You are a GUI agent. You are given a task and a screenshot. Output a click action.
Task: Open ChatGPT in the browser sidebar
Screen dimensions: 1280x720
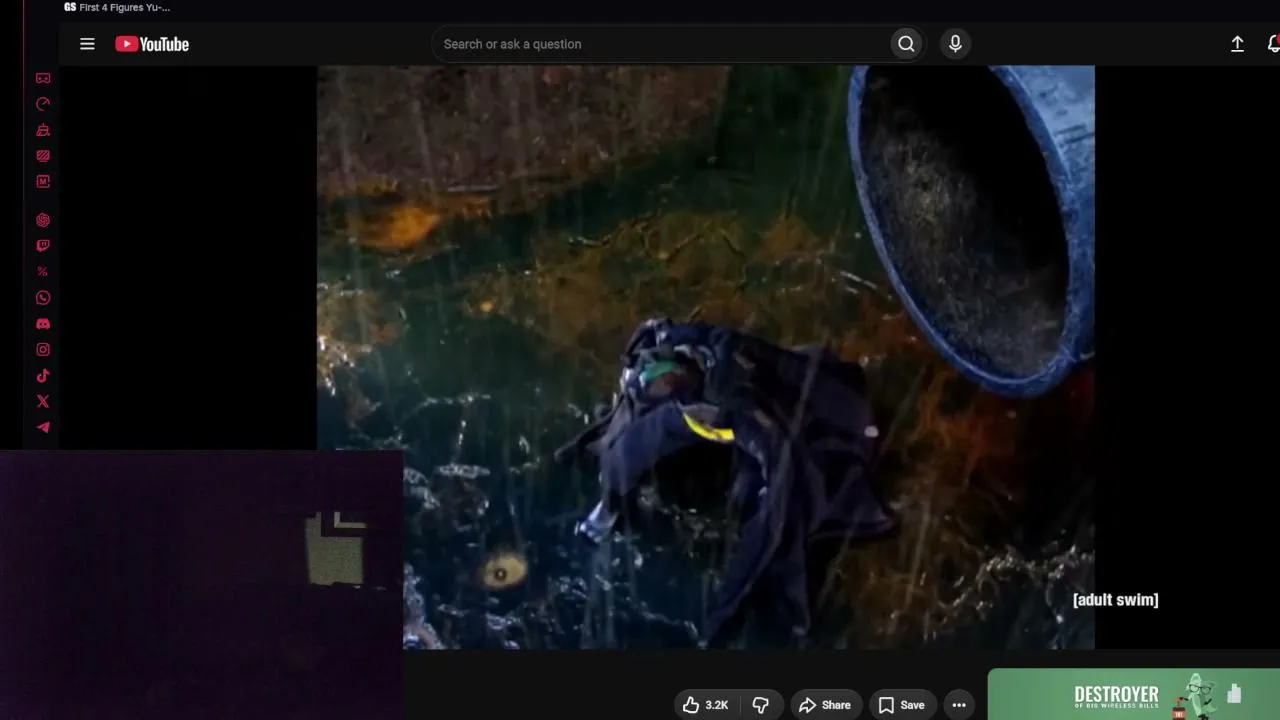tap(43, 220)
